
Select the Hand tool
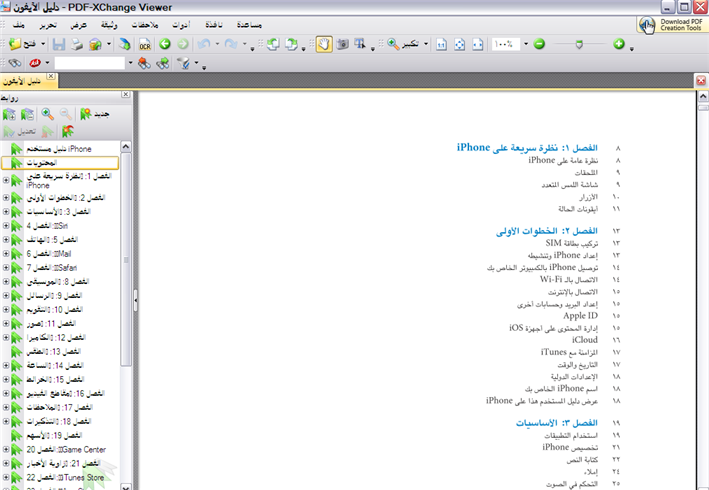(323, 45)
